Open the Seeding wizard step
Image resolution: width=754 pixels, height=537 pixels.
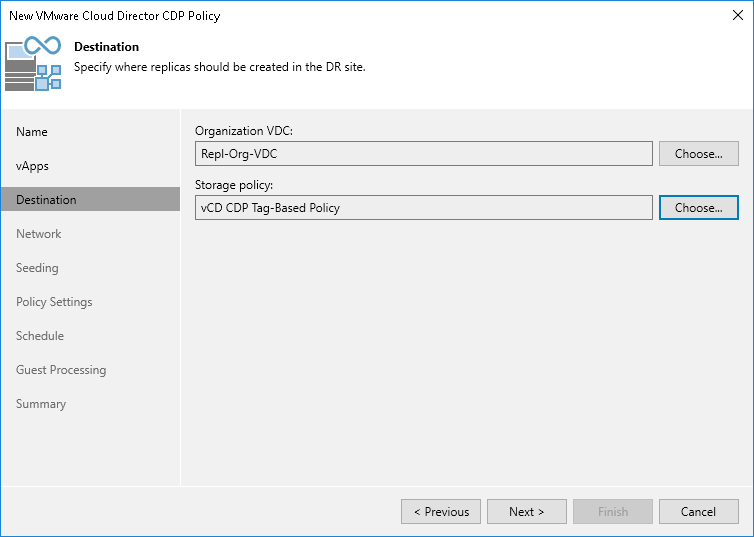click(x=37, y=268)
